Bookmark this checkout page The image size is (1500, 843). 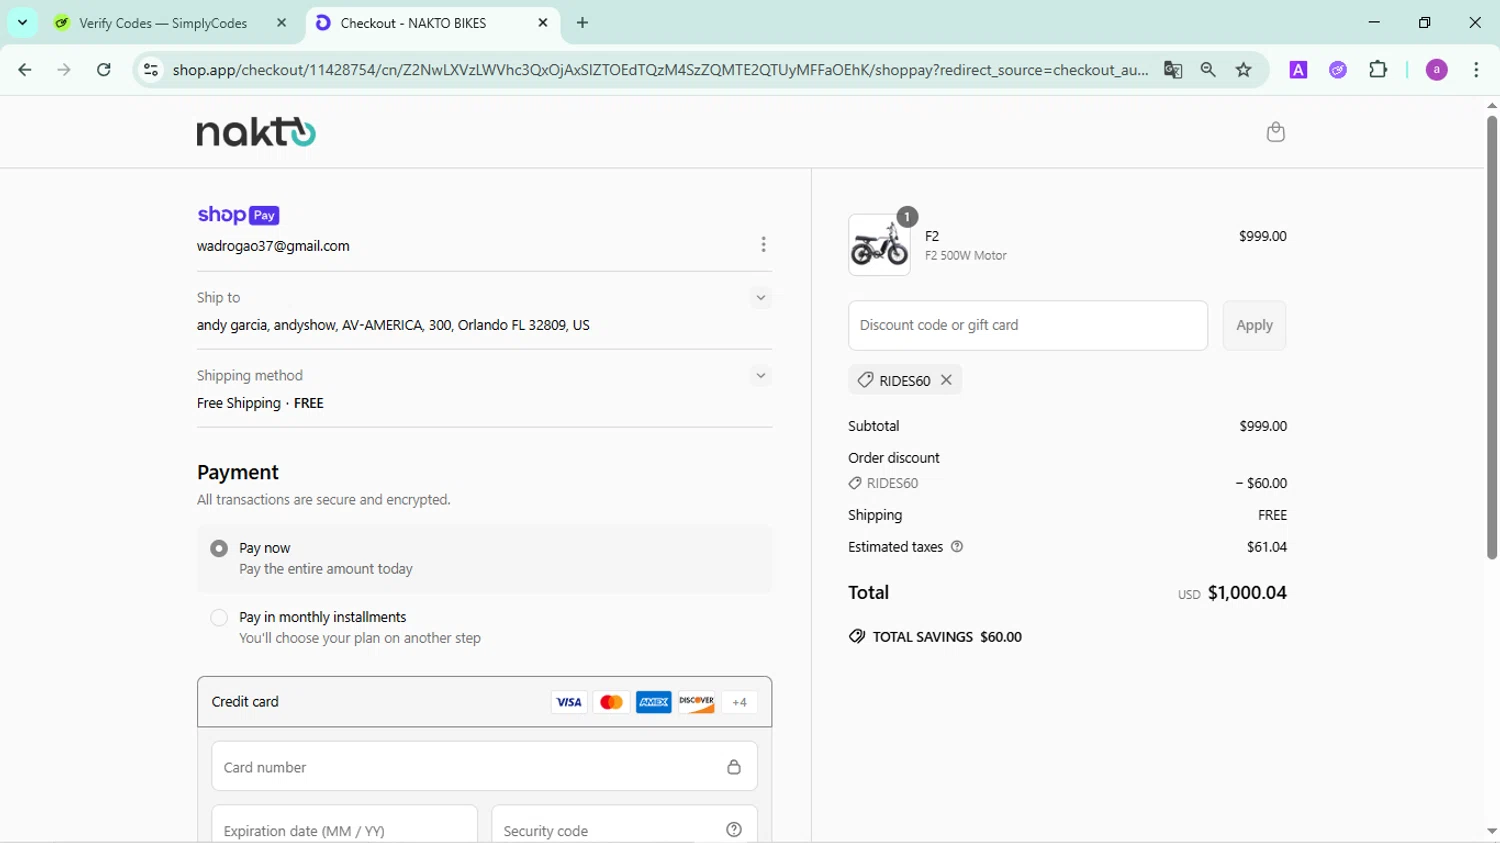tap(1244, 70)
